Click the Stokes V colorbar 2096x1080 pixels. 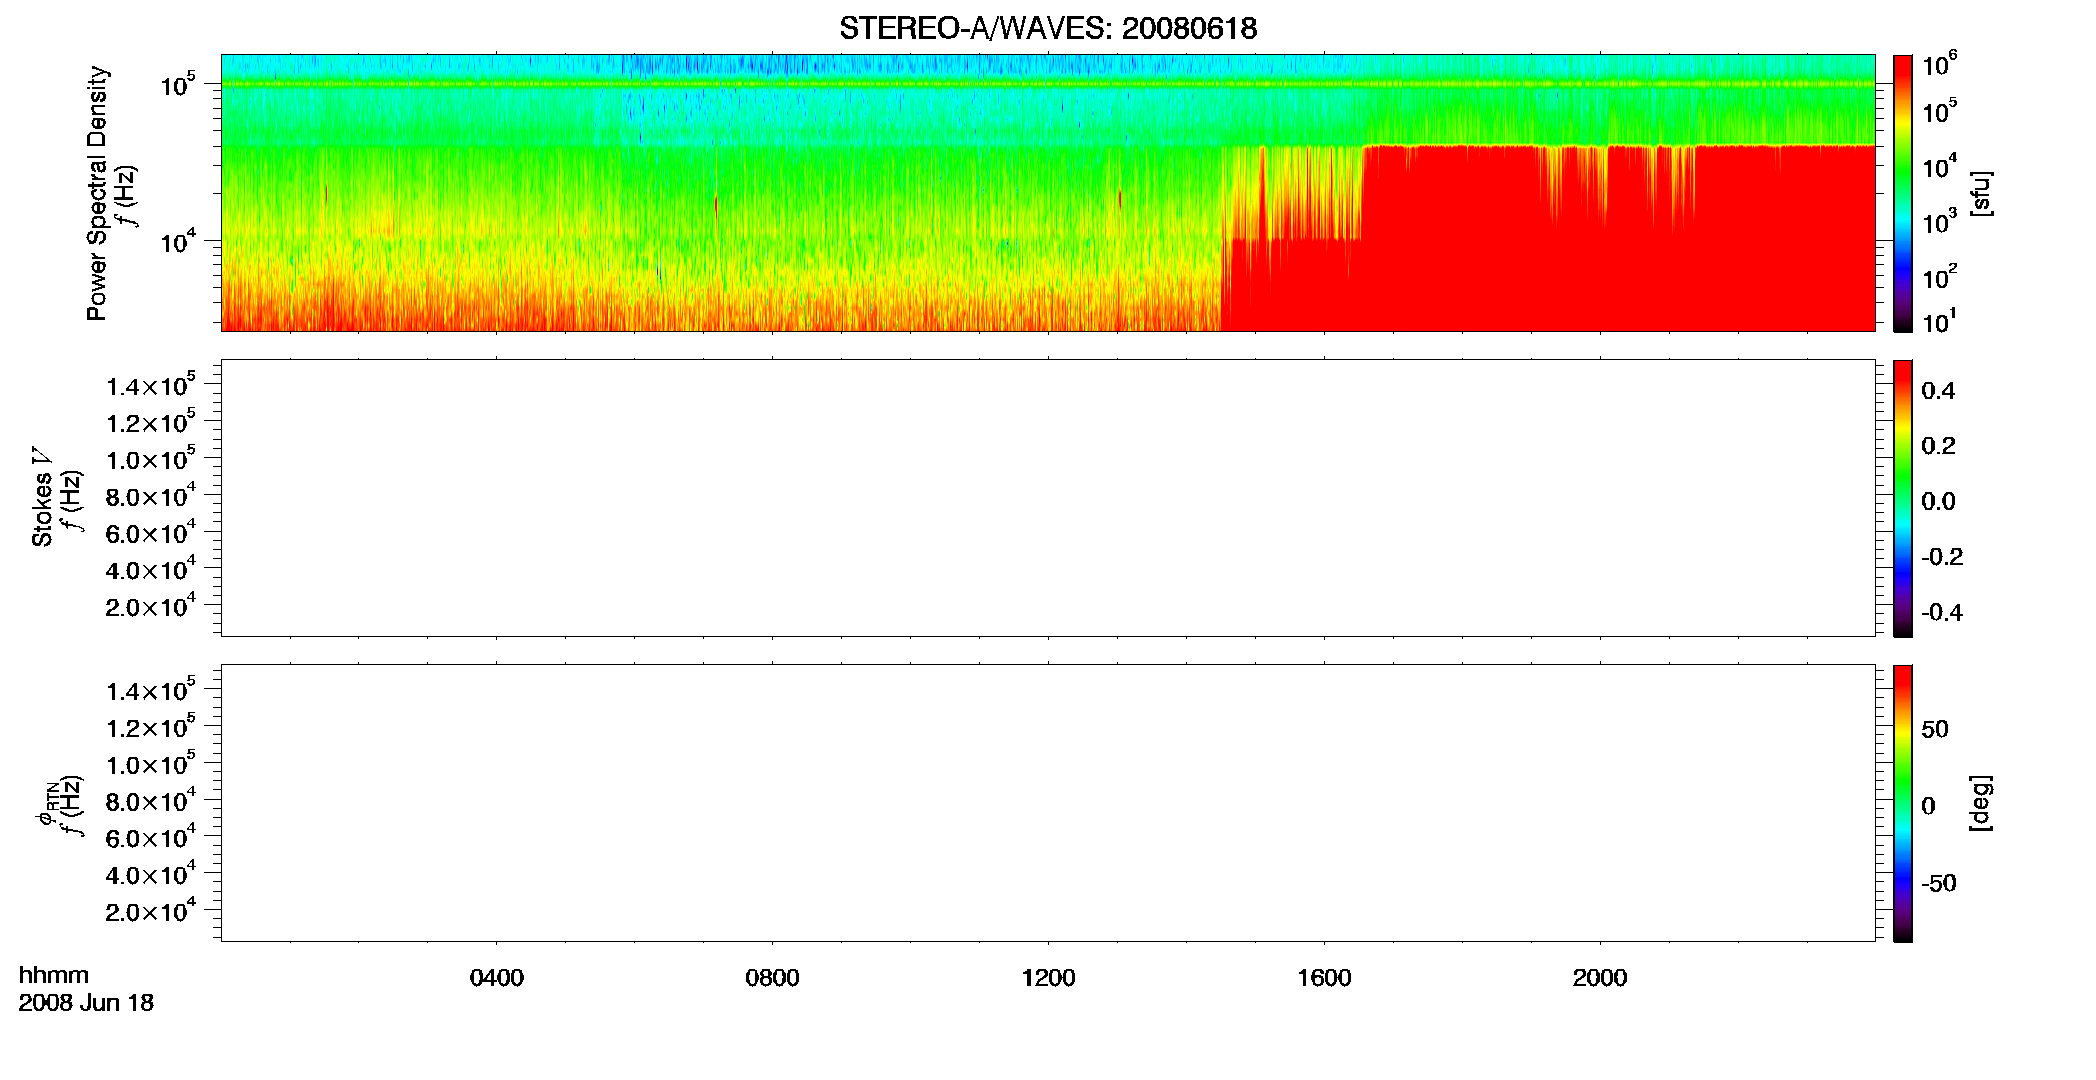1903,498
